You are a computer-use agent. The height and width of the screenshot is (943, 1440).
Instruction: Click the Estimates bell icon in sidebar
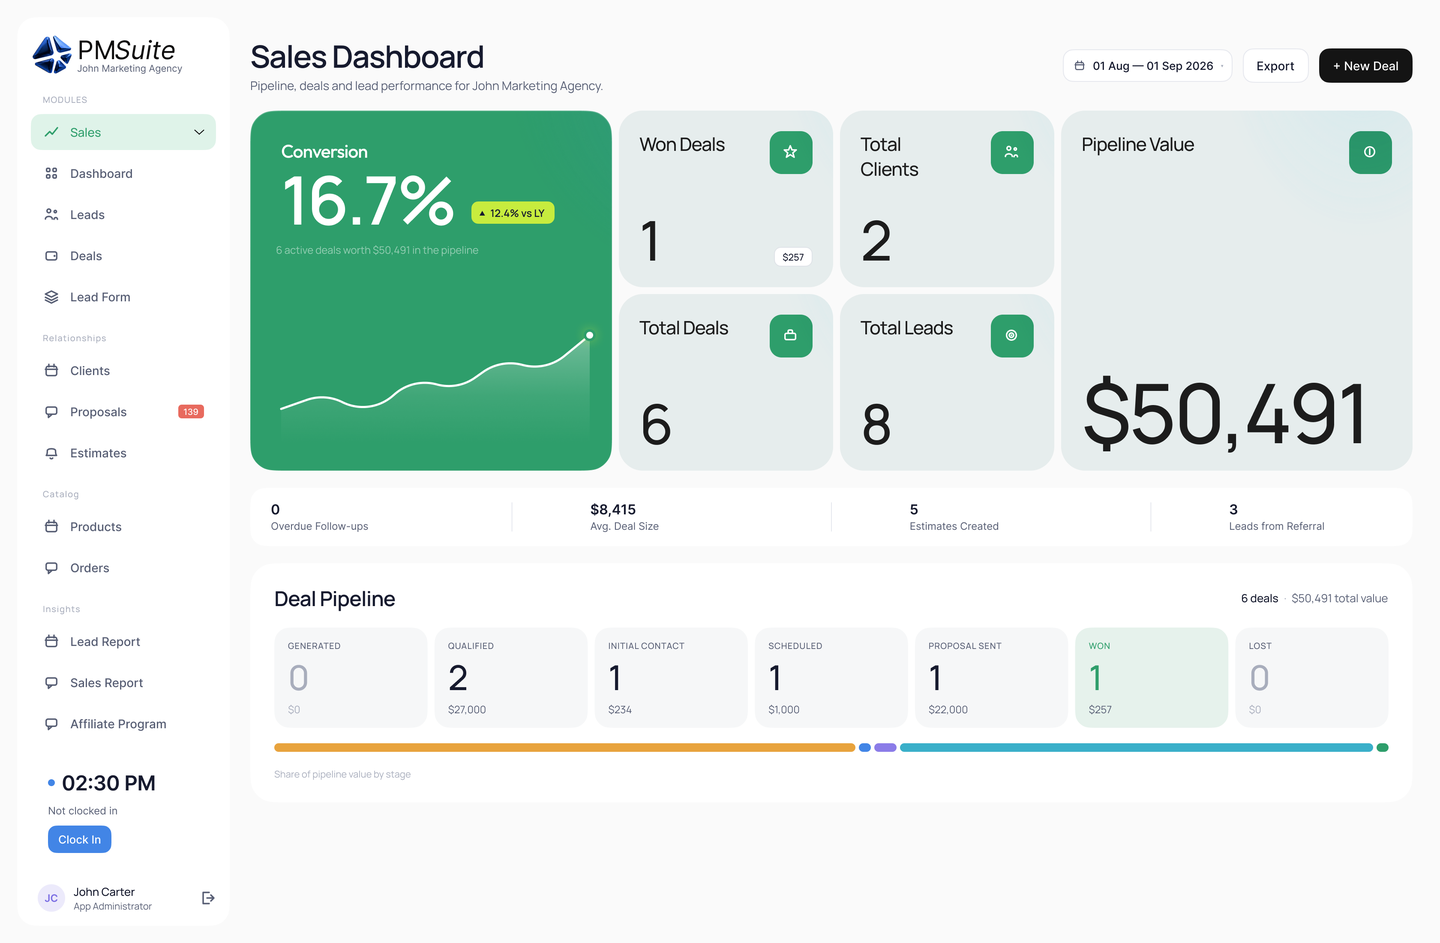click(51, 453)
